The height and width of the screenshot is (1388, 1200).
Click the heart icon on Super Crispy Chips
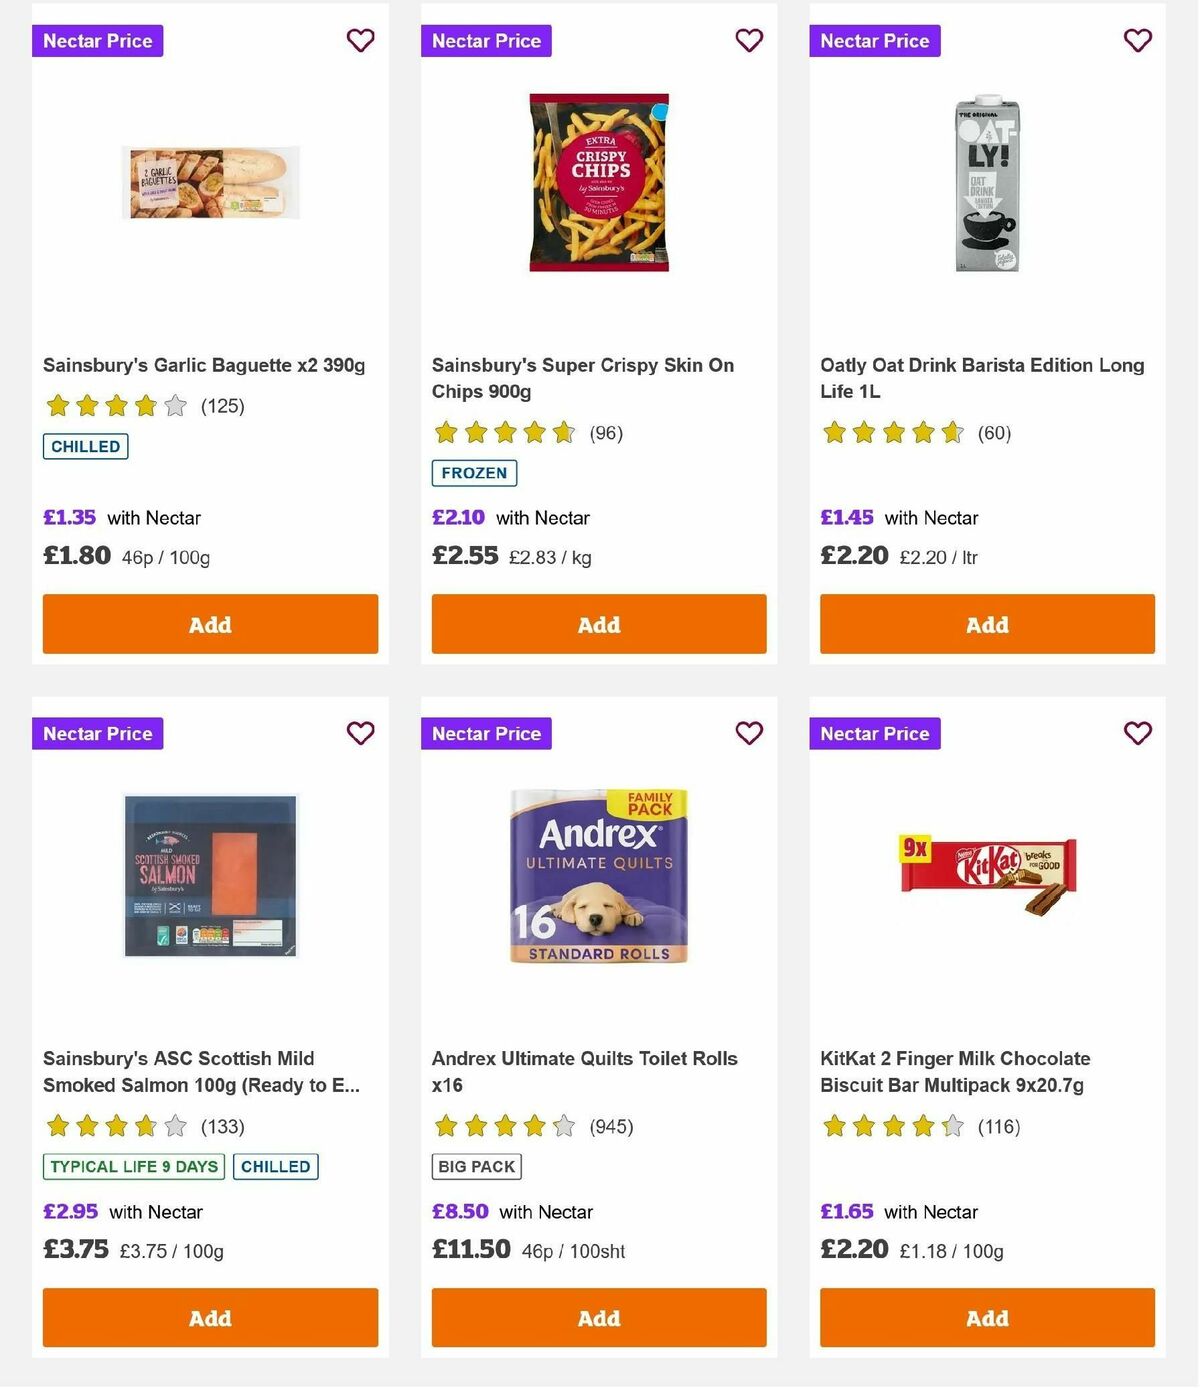coord(749,40)
